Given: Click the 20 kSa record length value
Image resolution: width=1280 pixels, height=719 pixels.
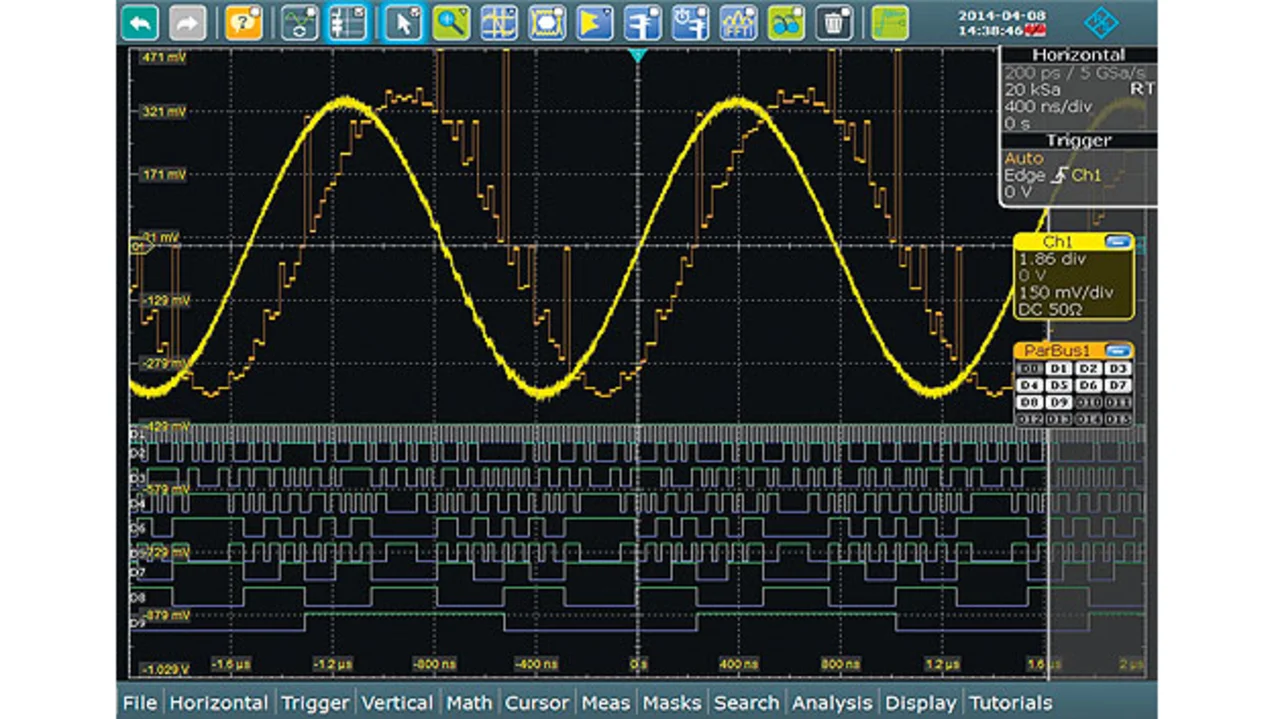Looking at the screenshot, I should tap(1032, 89).
